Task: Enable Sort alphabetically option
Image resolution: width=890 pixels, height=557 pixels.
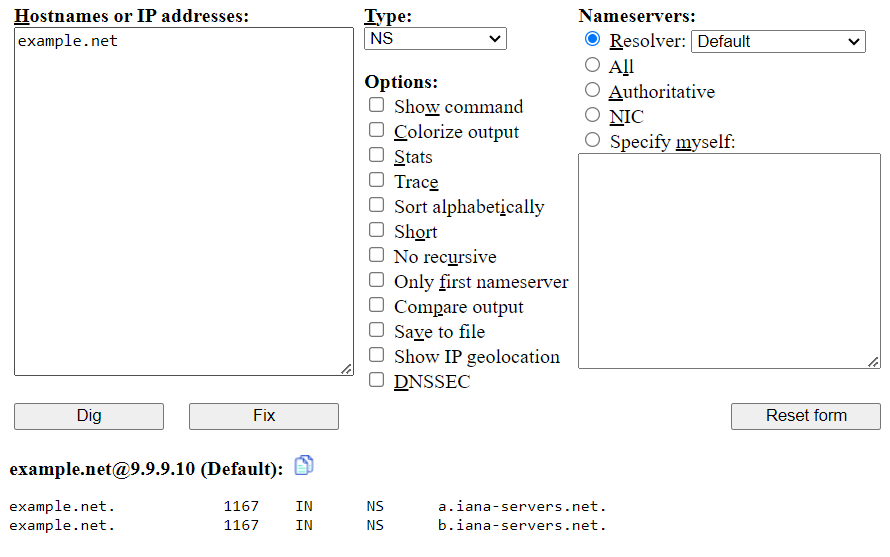Action: (376, 205)
